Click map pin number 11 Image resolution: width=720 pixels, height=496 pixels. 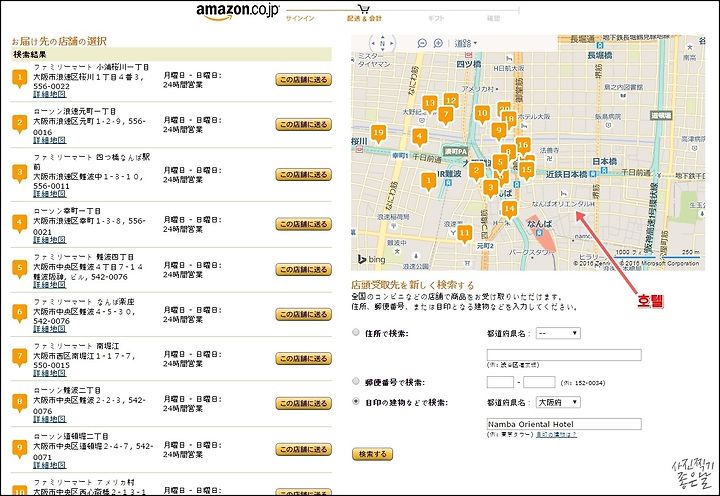[x=465, y=234]
